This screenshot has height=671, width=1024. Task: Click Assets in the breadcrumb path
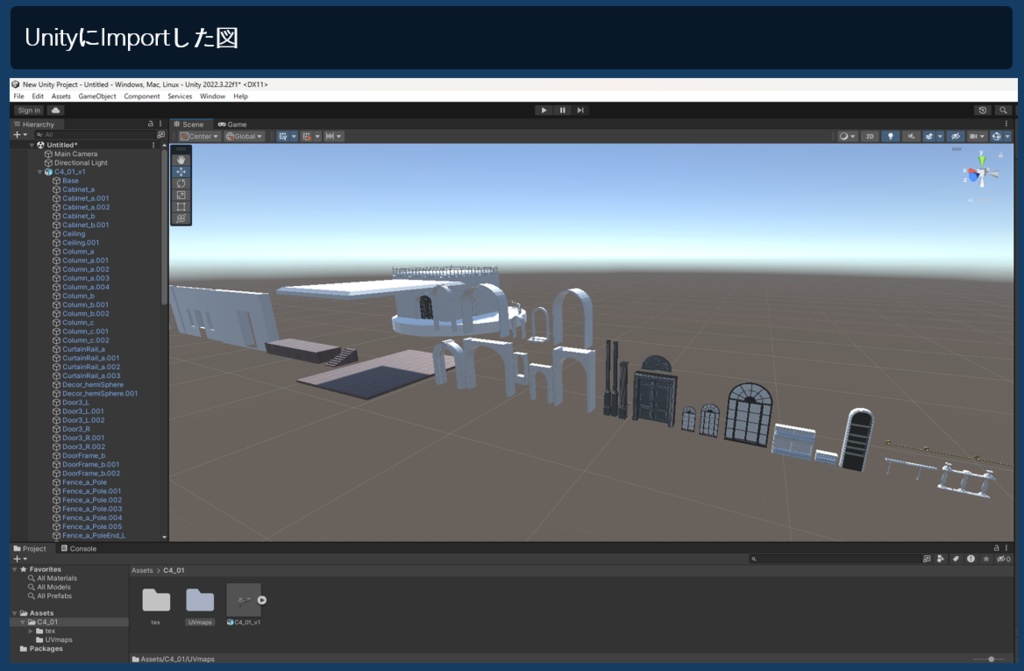(142, 570)
